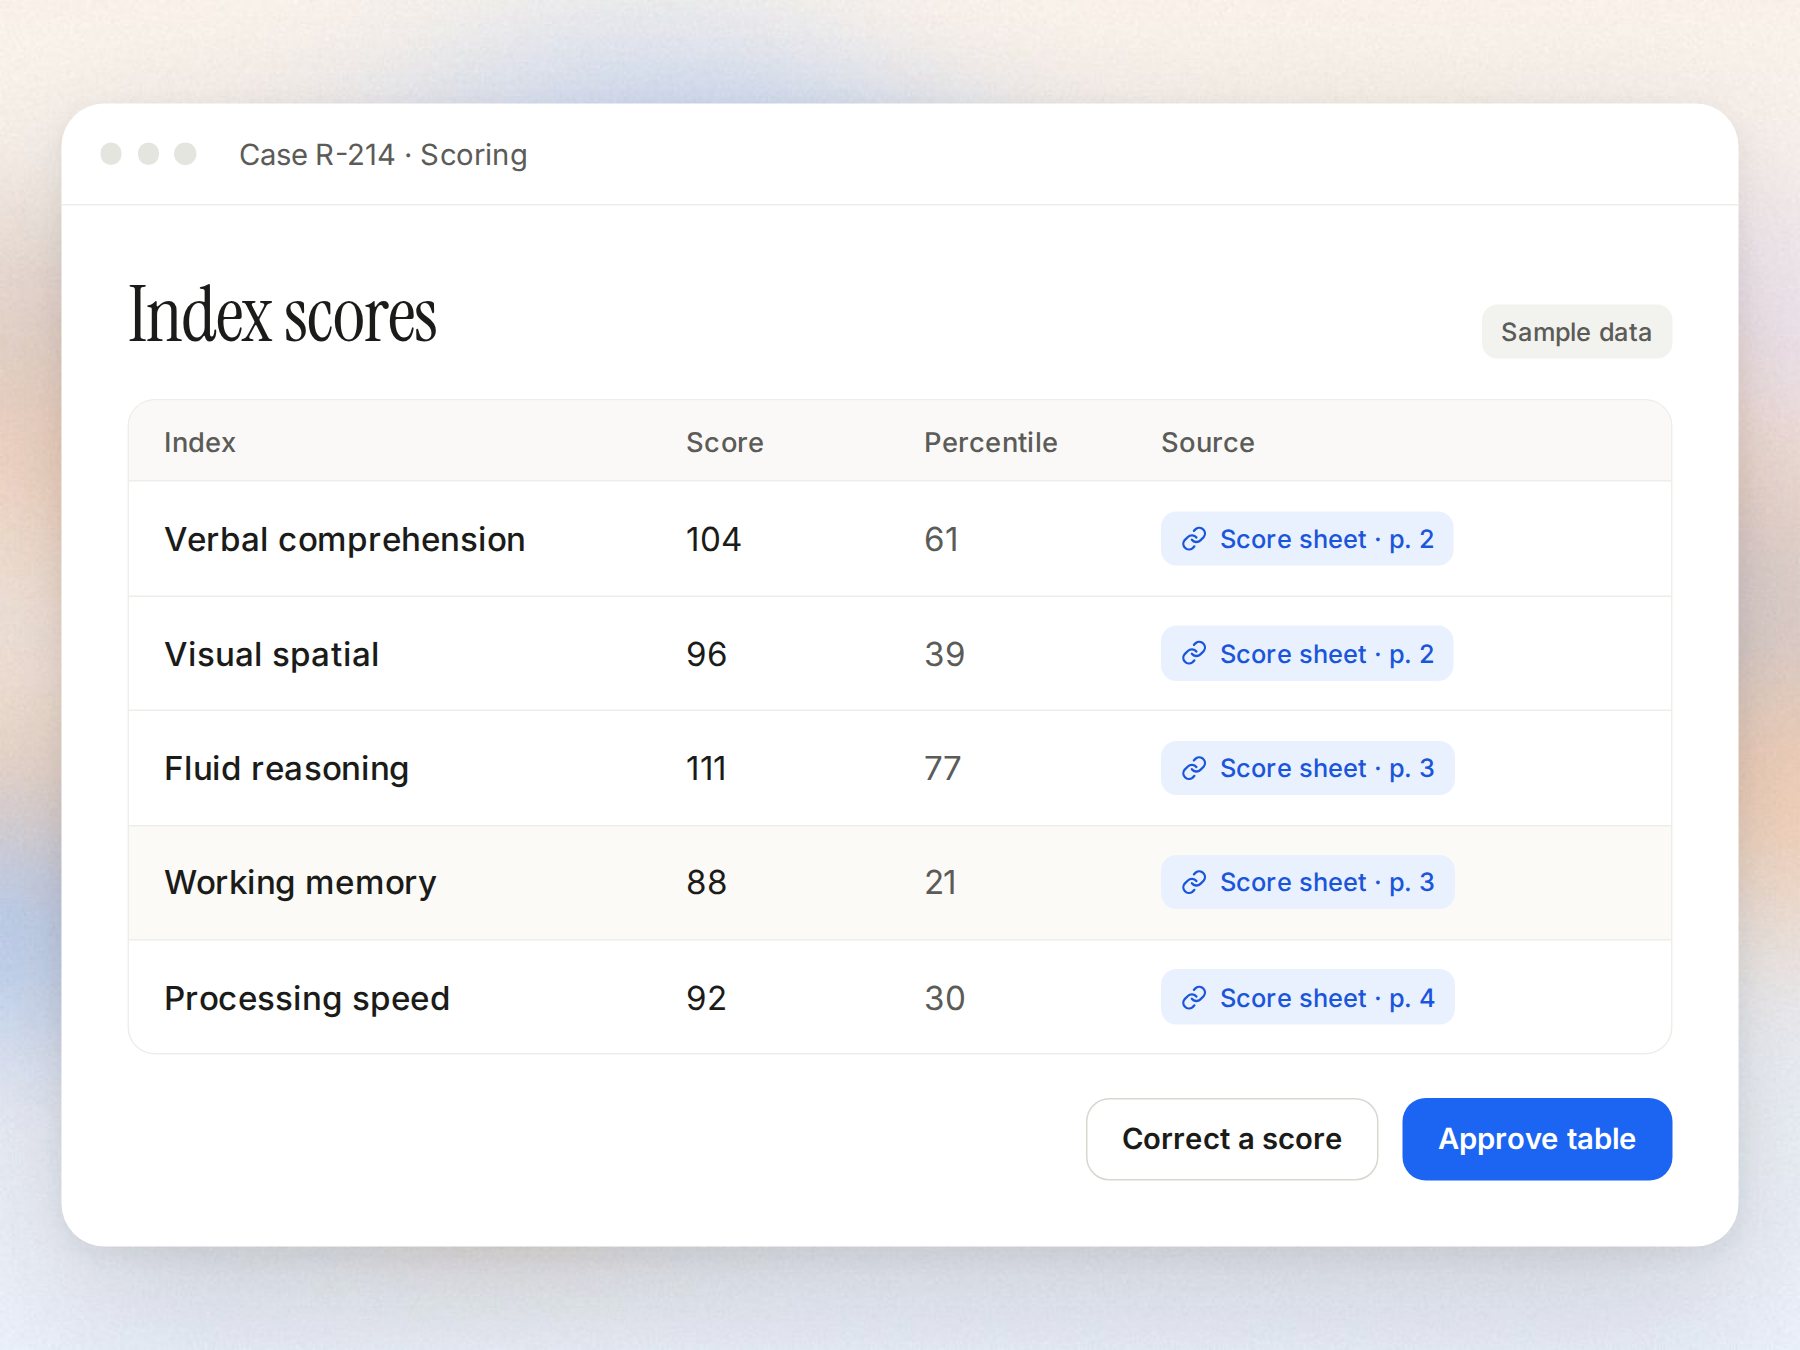Select the Working memory row label

301,883
